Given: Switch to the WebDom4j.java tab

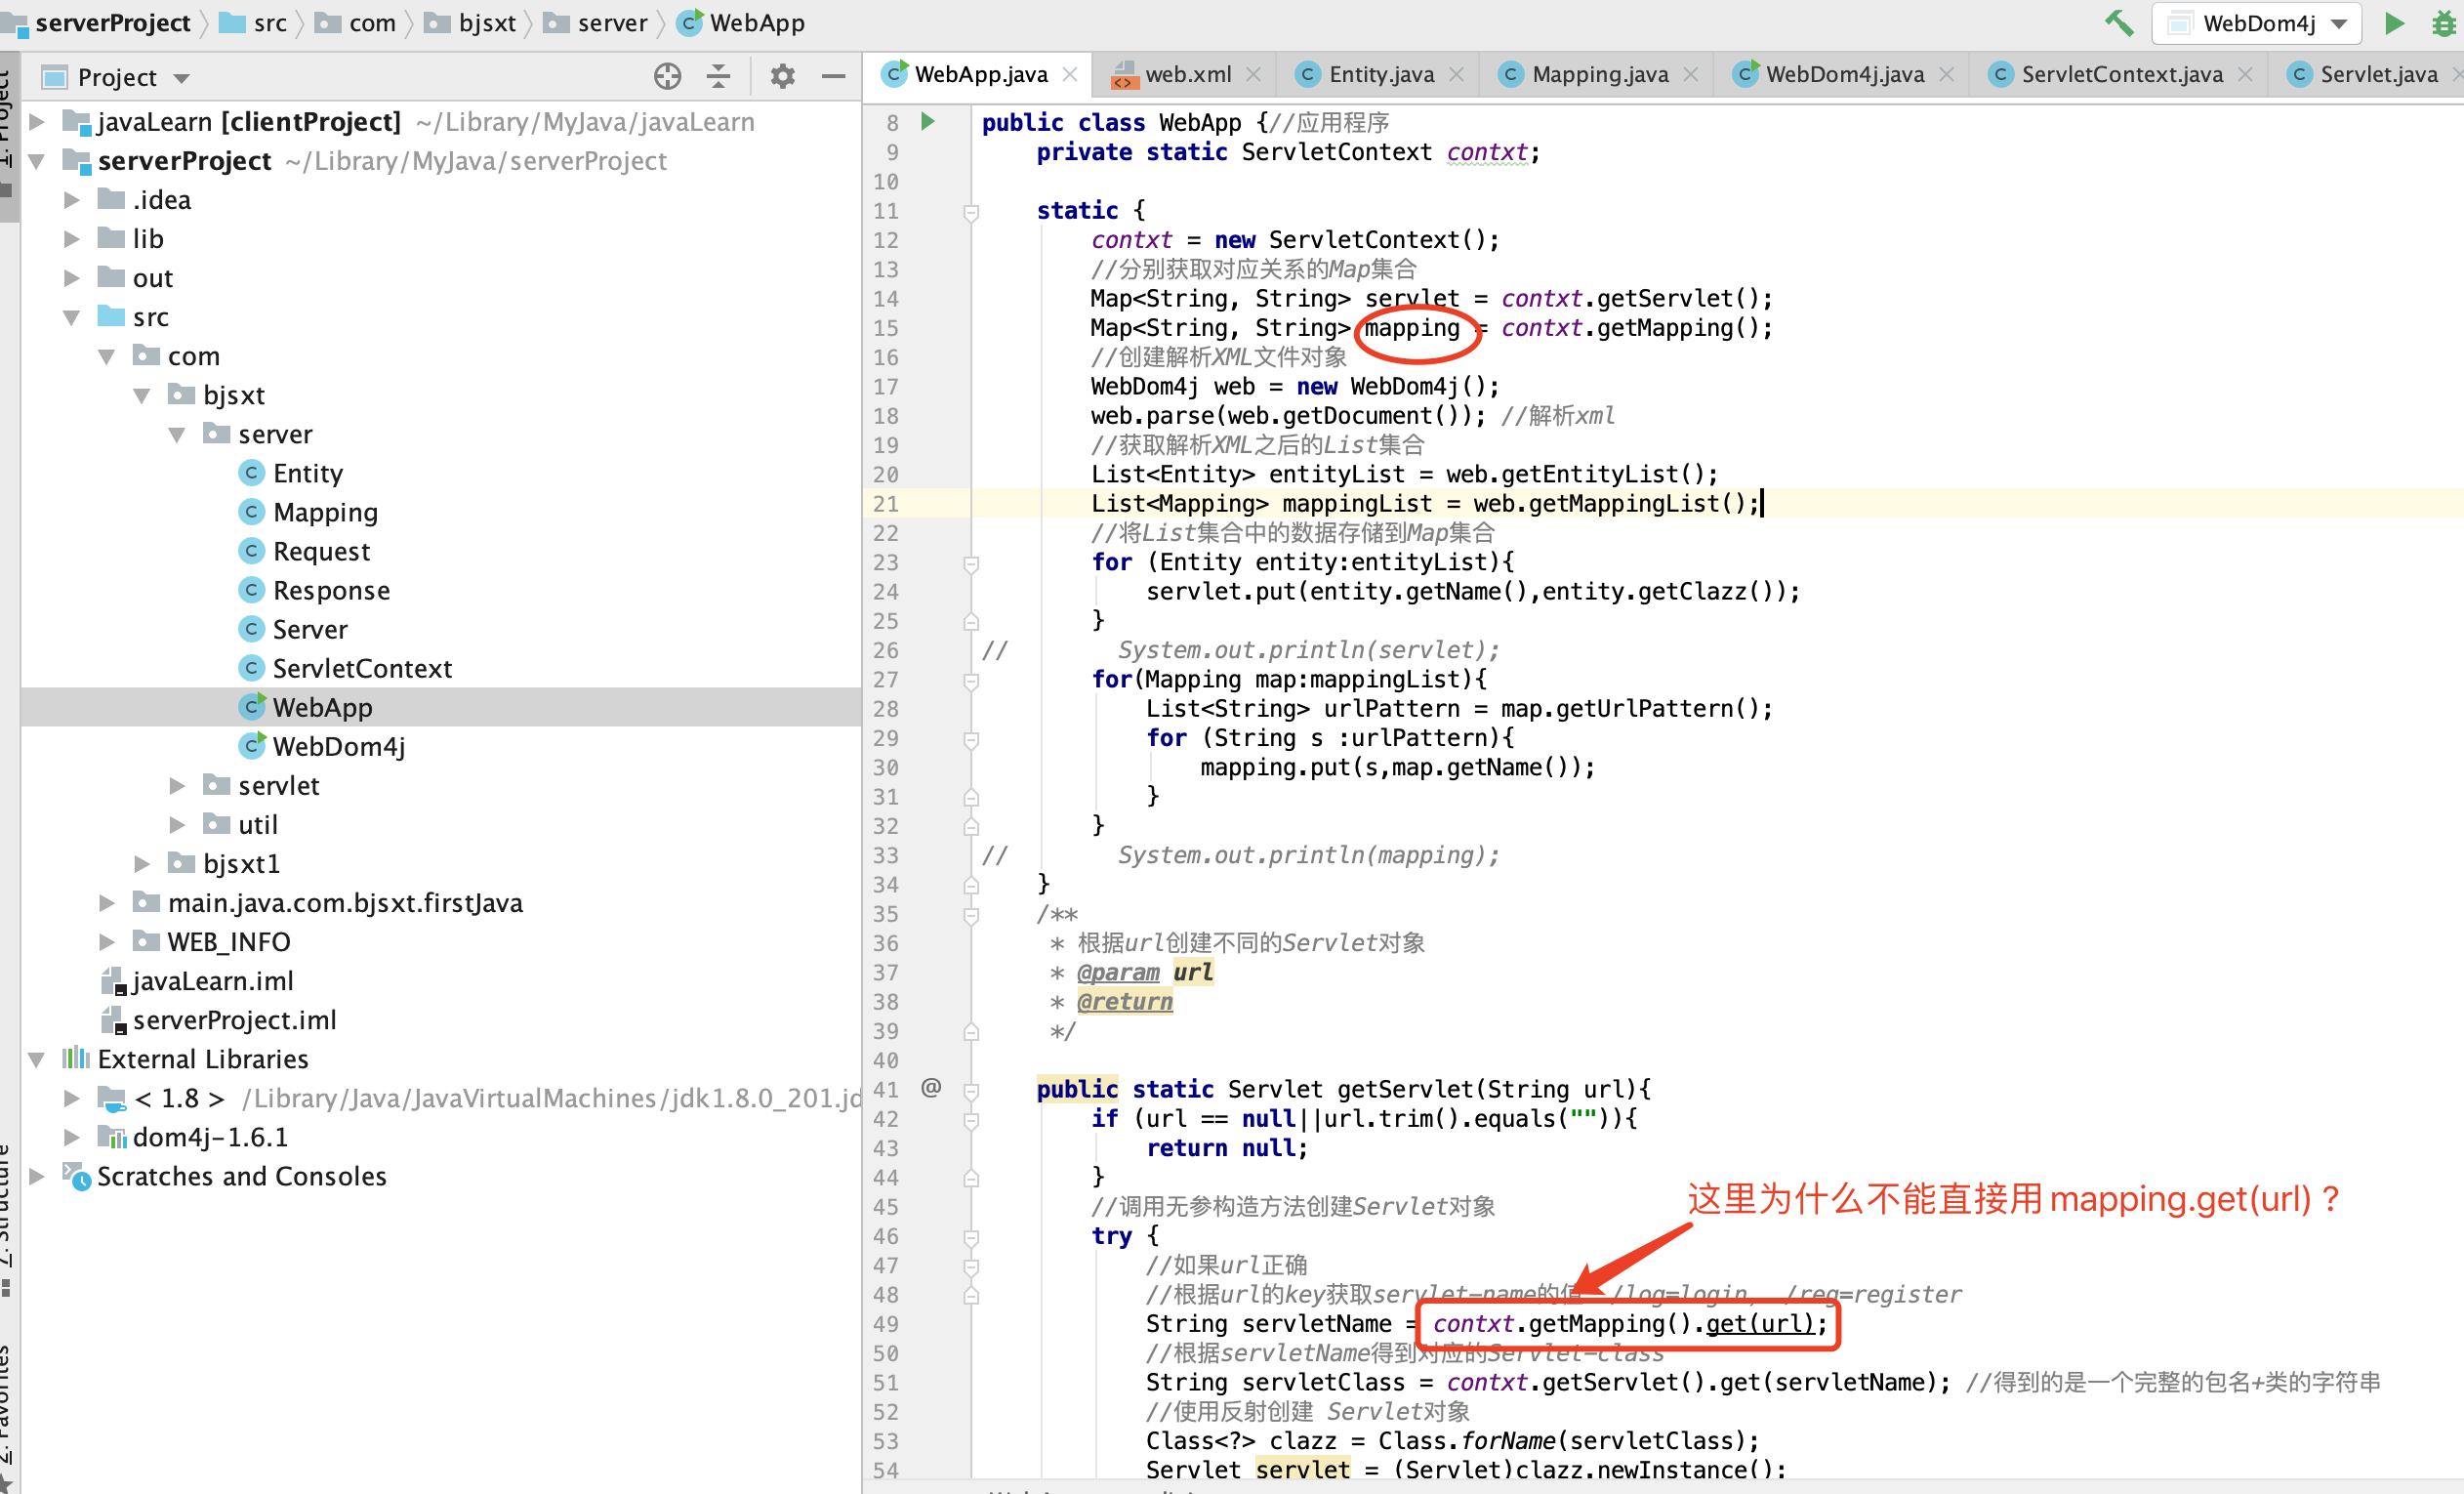Looking at the screenshot, I should [x=1844, y=74].
